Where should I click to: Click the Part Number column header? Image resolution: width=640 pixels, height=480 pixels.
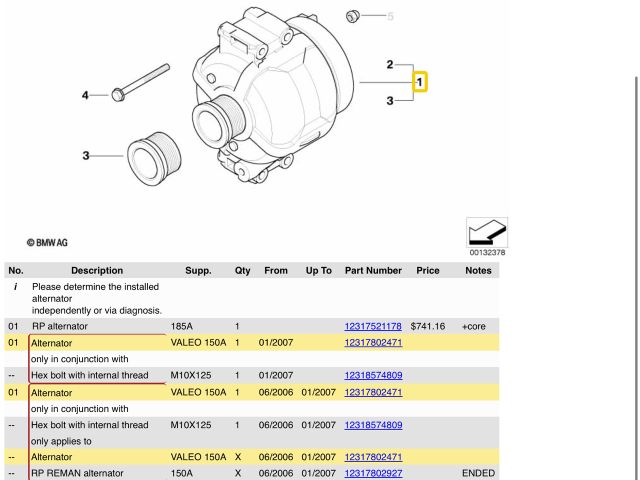pyautogui.click(x=372, y=270)
